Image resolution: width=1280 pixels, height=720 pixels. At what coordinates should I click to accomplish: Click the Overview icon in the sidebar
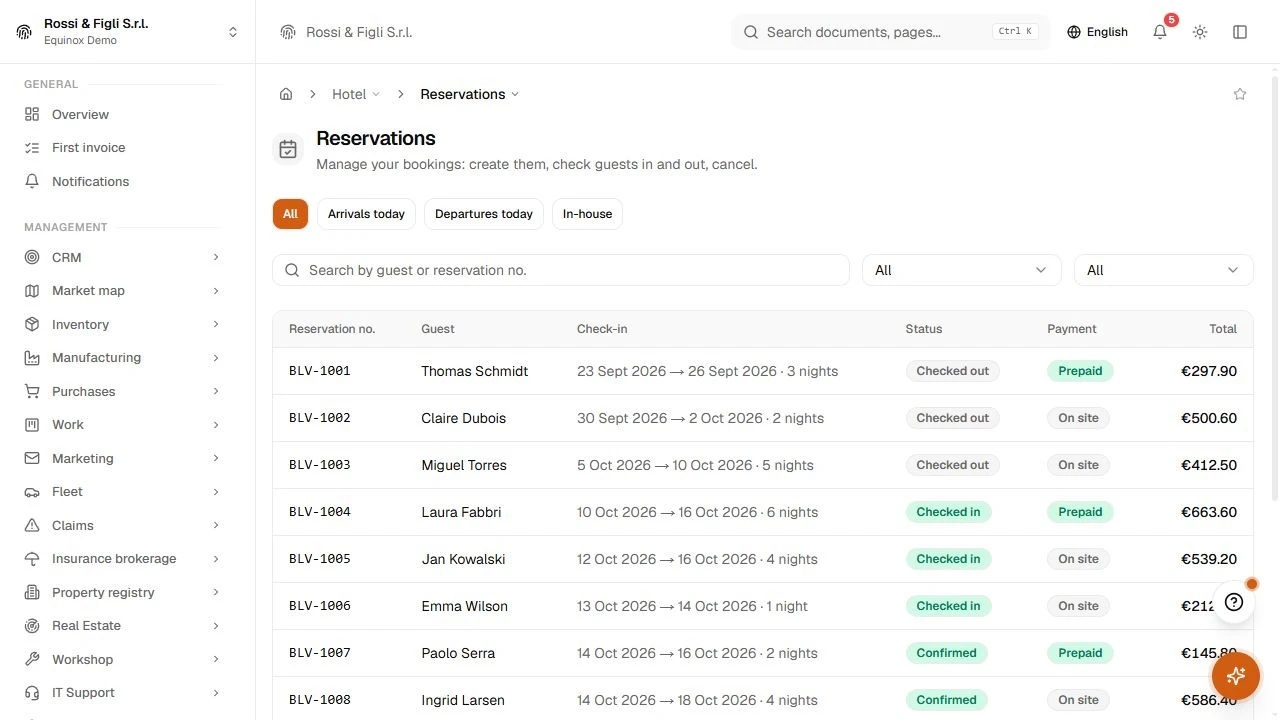tap(32, 114)
